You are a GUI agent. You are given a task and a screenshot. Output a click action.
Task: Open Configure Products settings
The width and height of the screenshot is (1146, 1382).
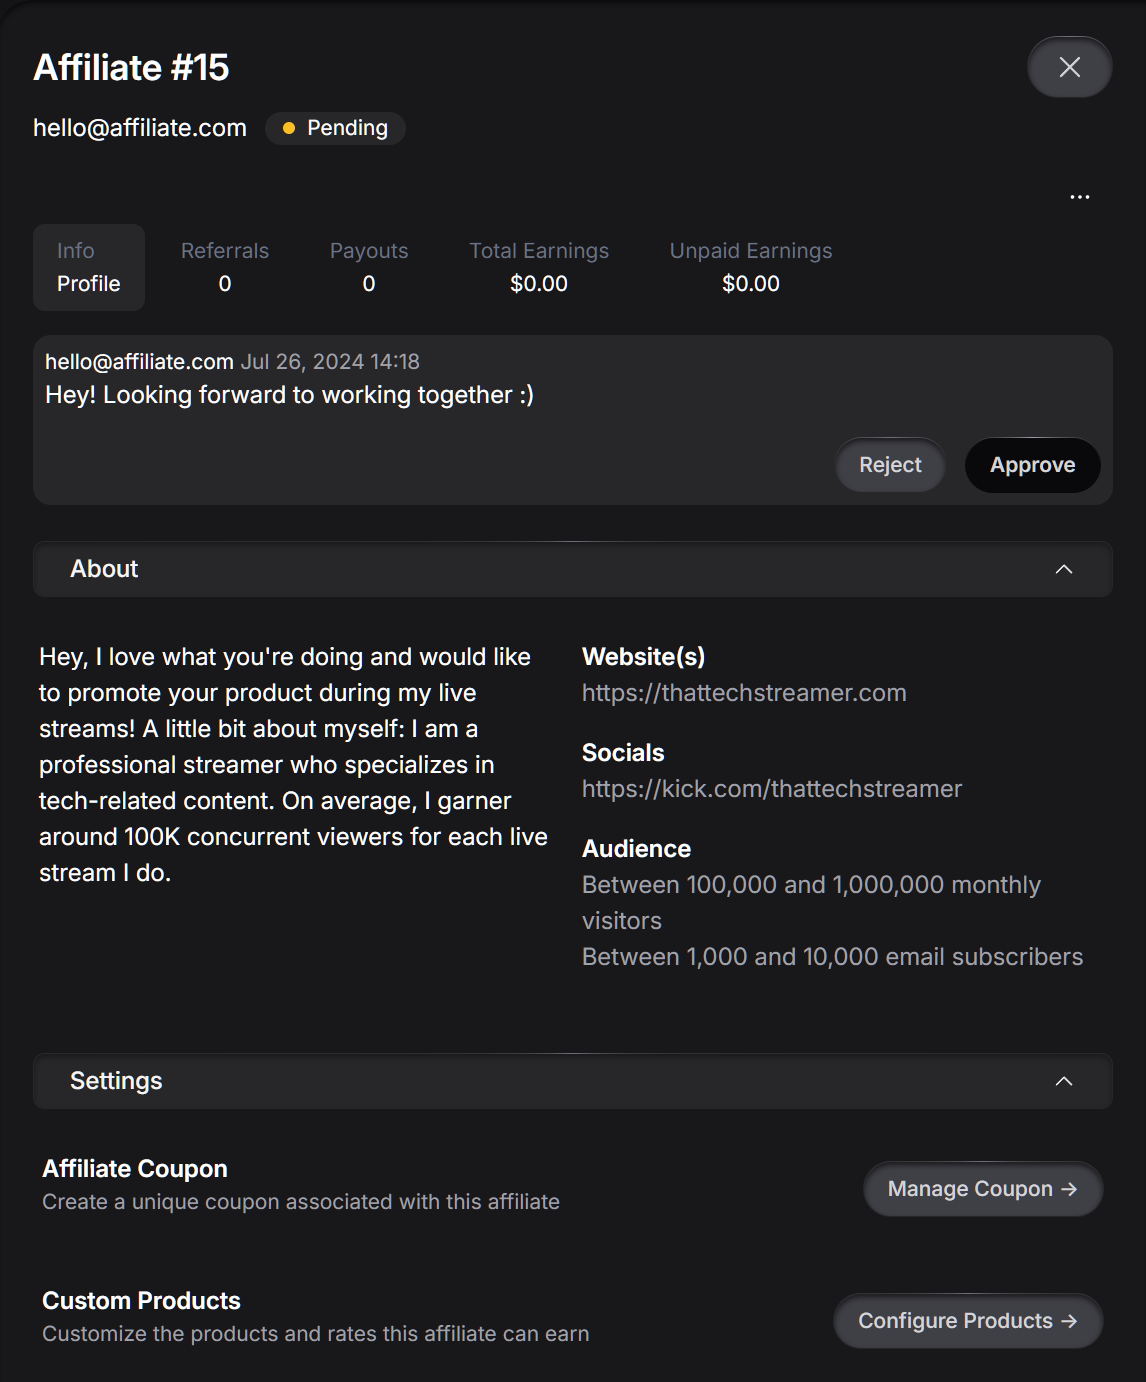point(967,1321)
